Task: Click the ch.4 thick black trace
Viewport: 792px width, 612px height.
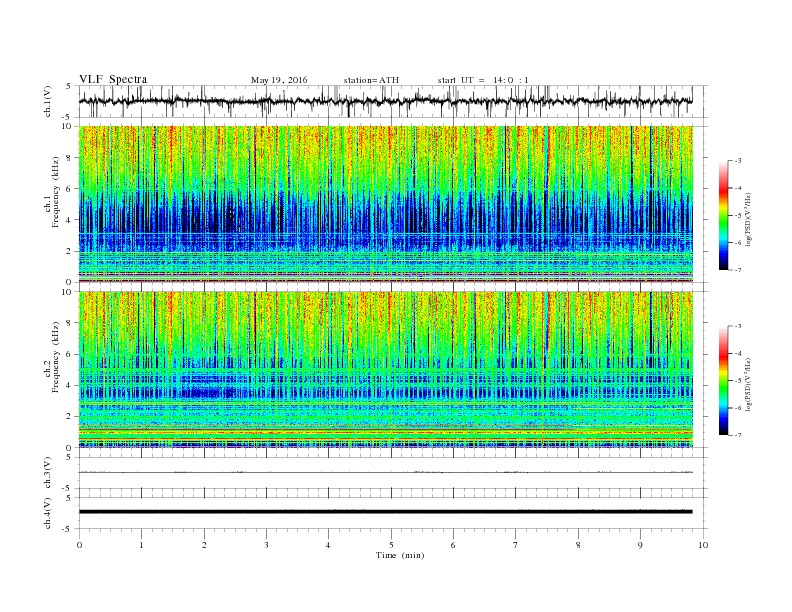Action: [x=385, y=512]
